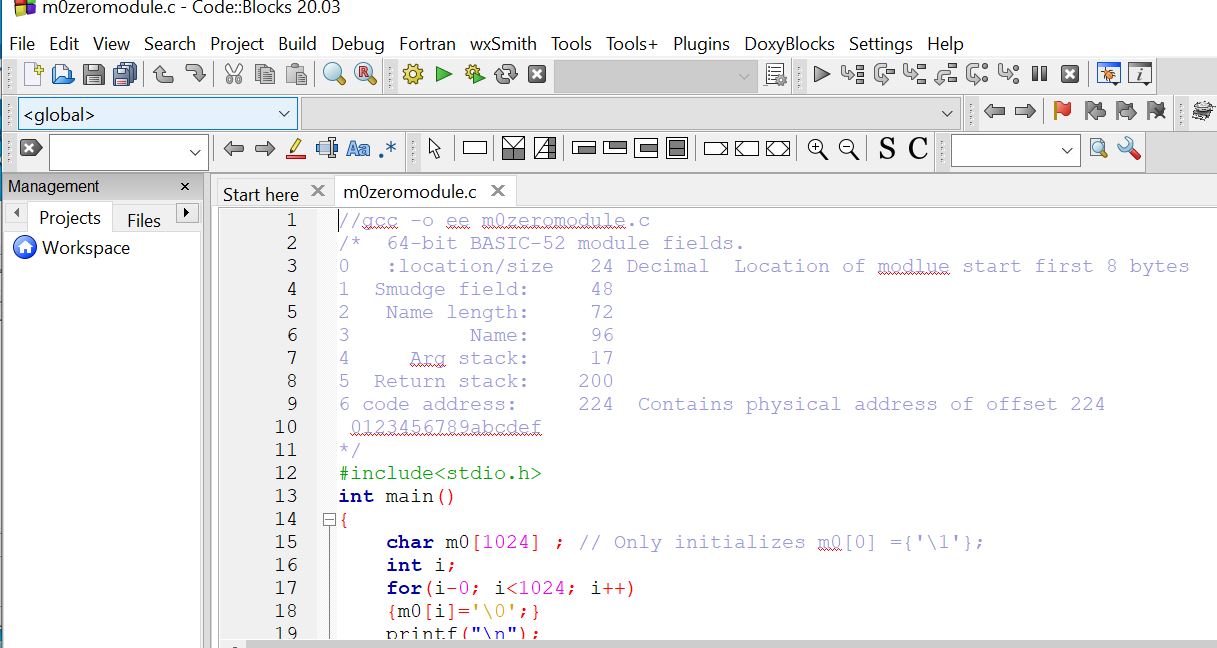Show more Management tabs with the right arrow

pyautogui.click(x=187, y=213)
